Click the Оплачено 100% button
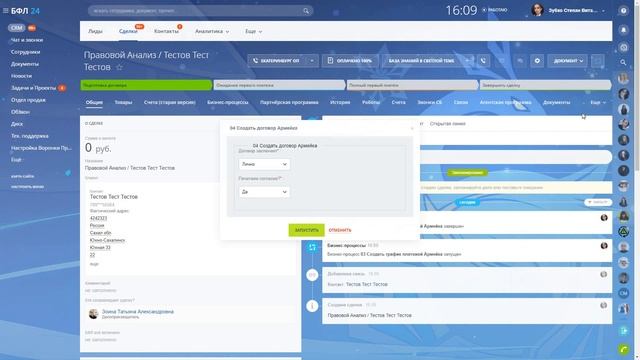The image size is (640, 360). pos(350,61)
